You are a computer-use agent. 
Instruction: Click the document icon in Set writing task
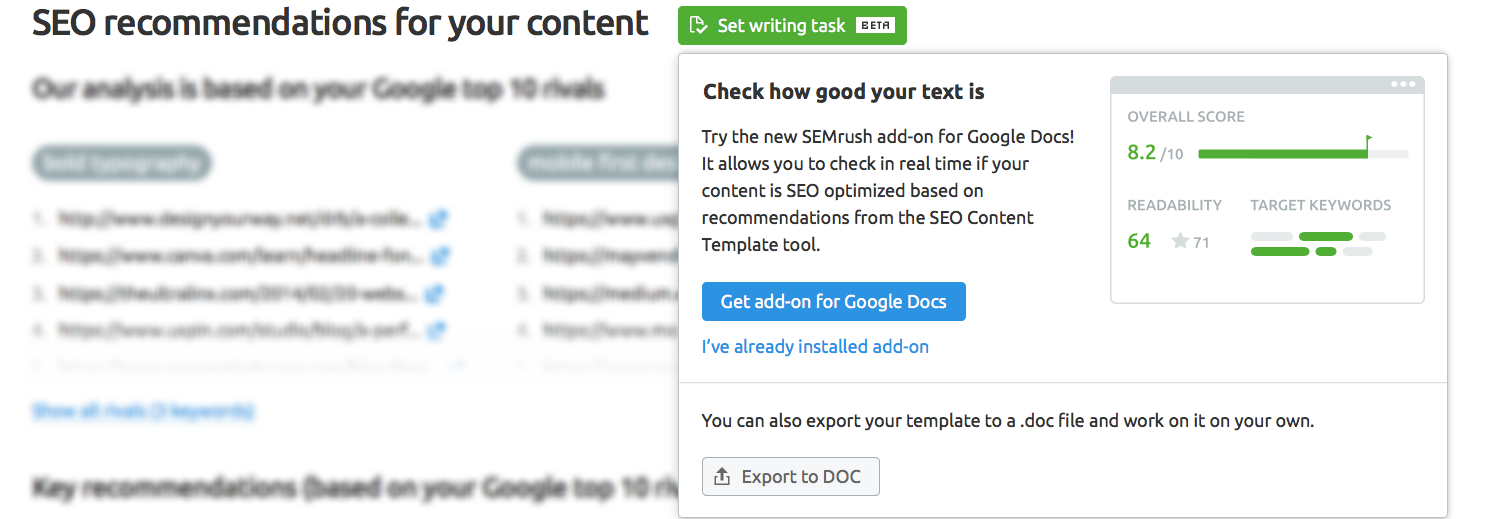point(699,26)
